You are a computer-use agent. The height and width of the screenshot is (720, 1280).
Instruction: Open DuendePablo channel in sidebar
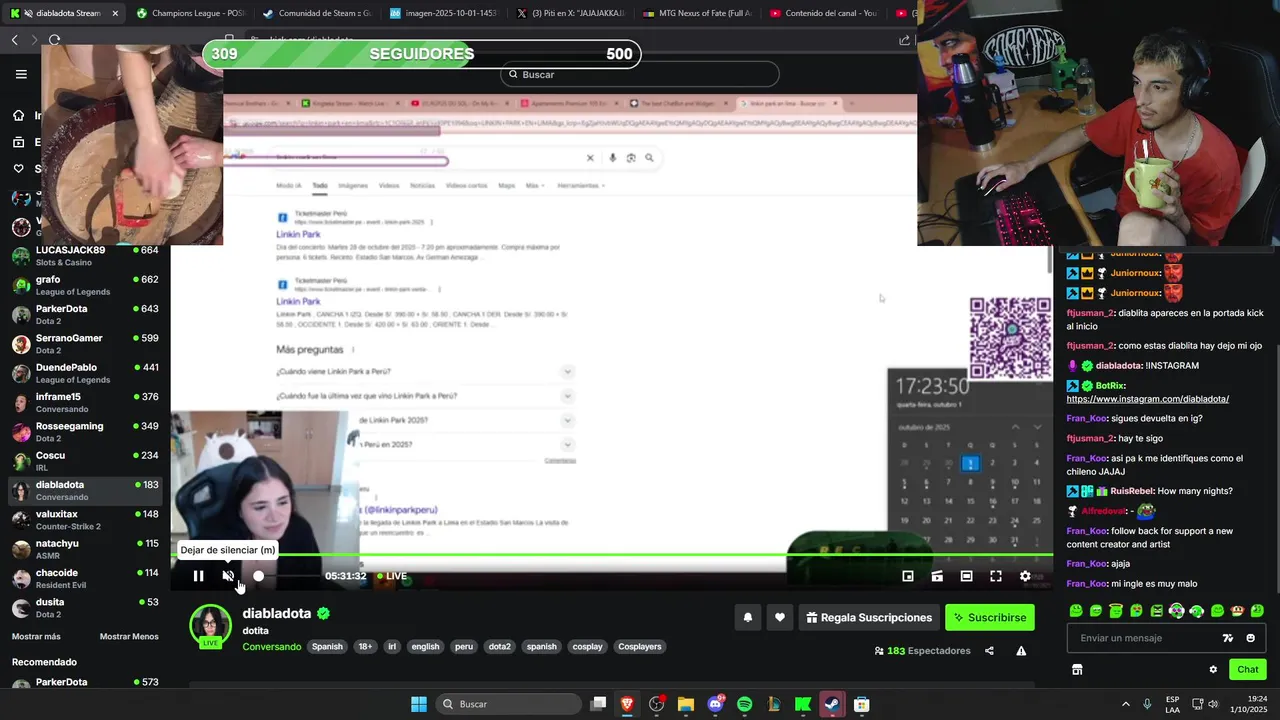pos(85,373)
